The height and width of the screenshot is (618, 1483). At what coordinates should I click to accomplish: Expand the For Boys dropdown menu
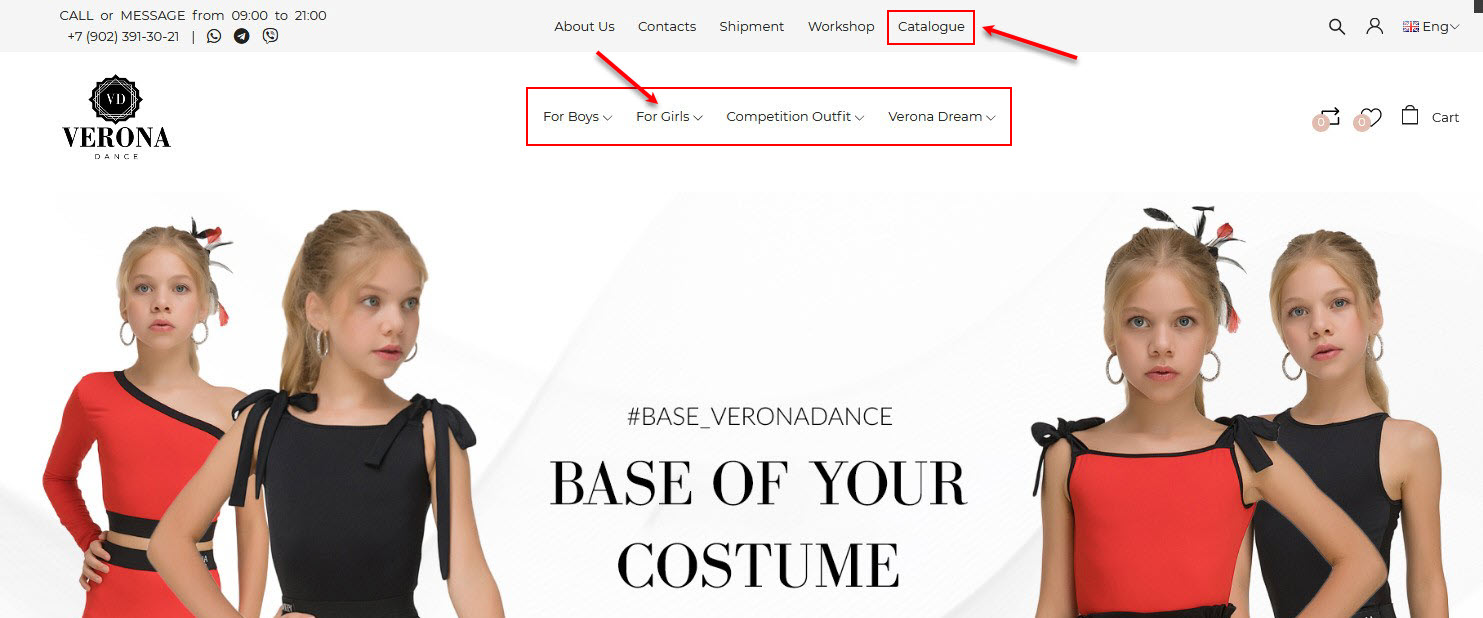pyautogui.click(x=577, y=117)
